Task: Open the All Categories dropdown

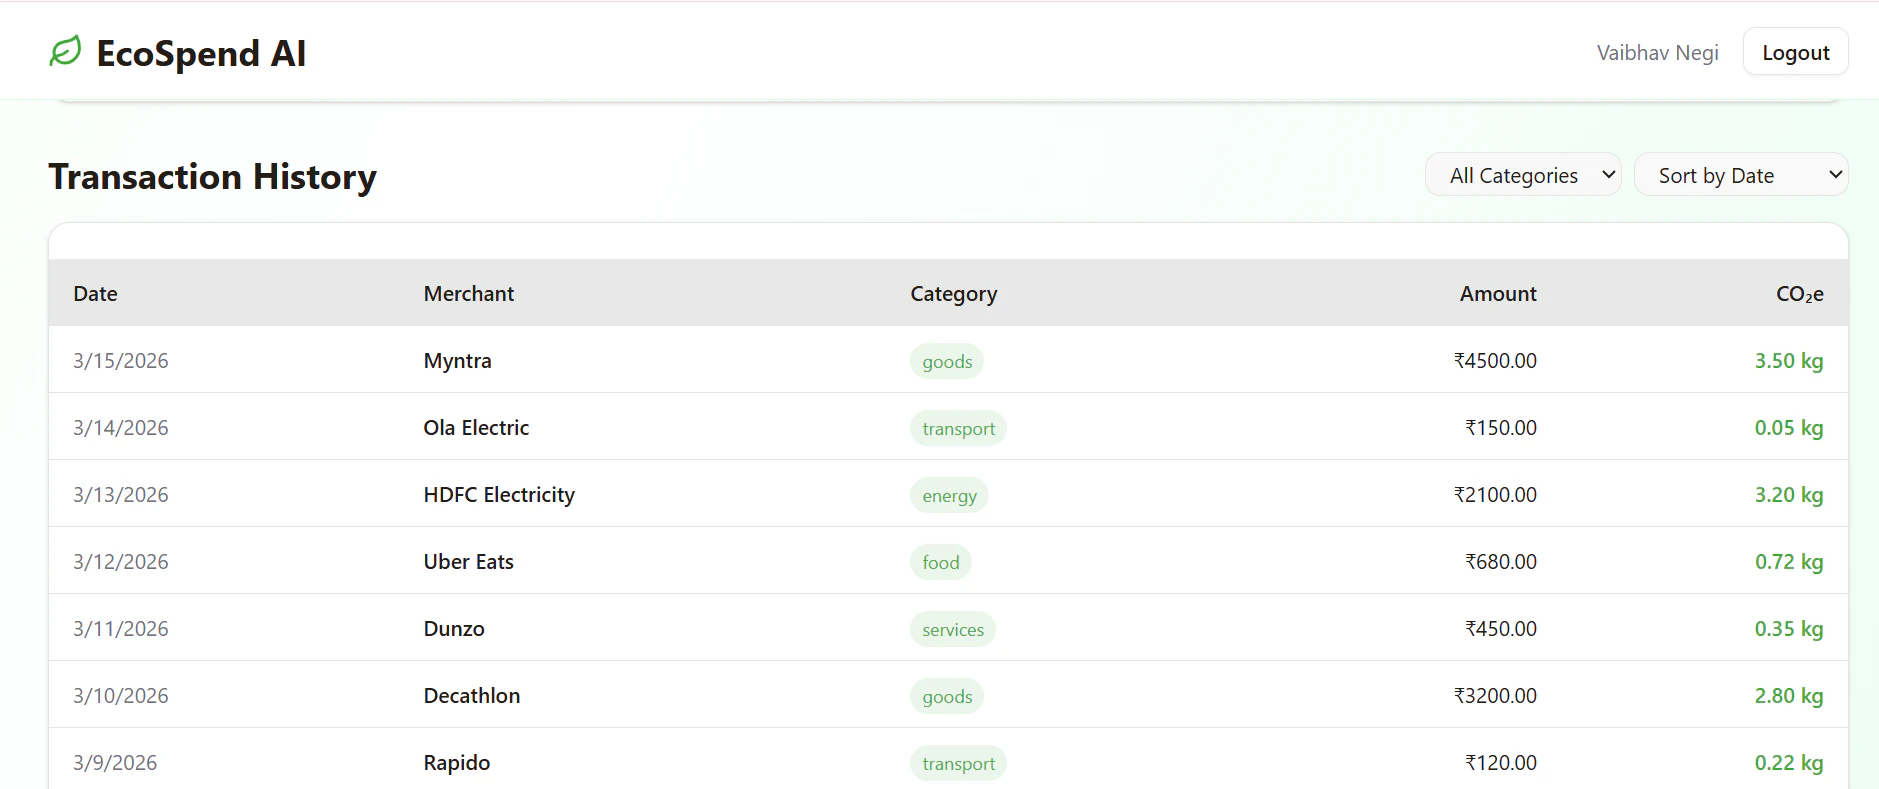Action: (x=1523, y=175)
